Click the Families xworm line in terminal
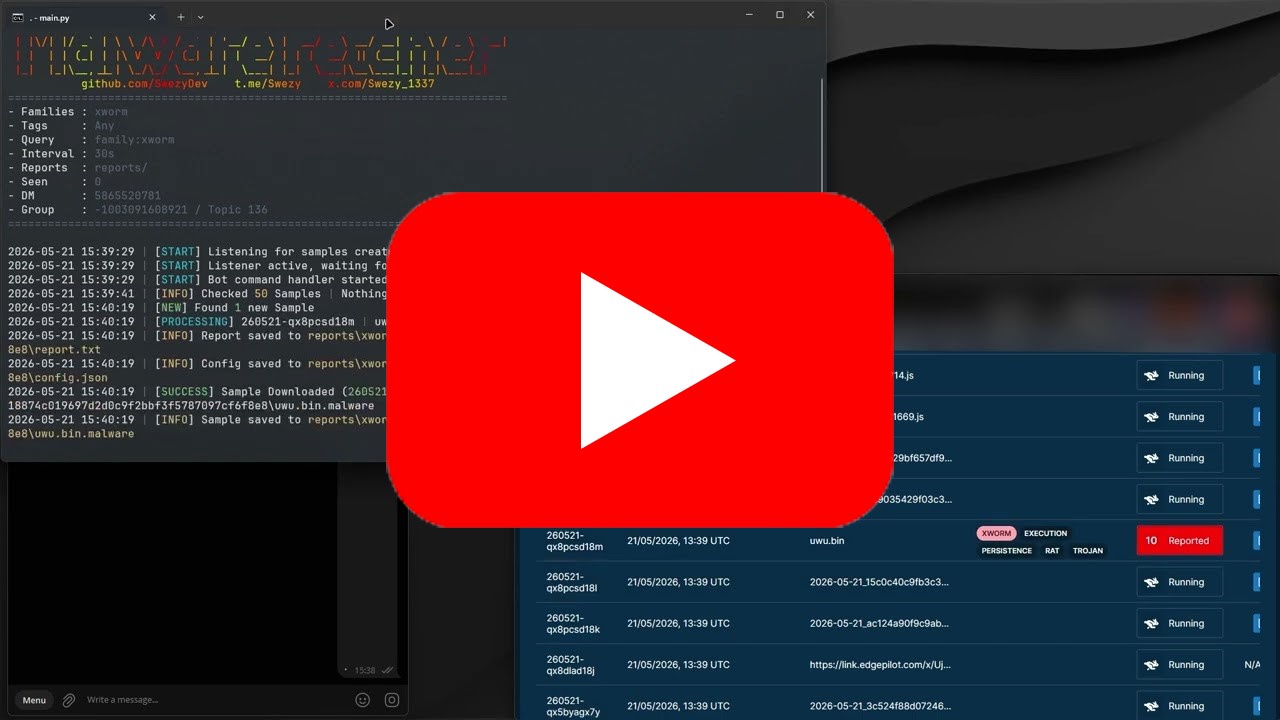Image resolution: width=1280 pixels, height=720 pixels. point(69,112)
